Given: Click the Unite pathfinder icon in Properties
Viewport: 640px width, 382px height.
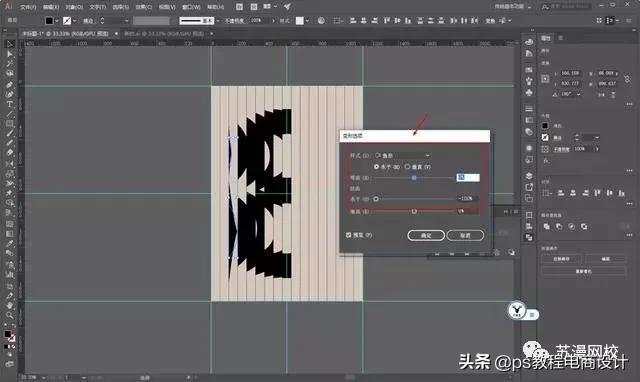Looking at the screenshot, I should pos(547,227).
